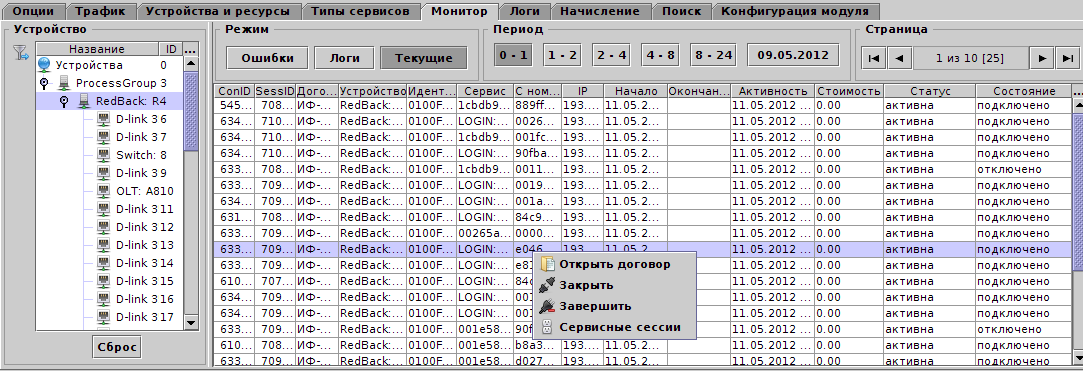Click the Открыть договор folder icon
Image resolution: width=1083 pixels, height=371 pixels.
(x=548, y=264)
